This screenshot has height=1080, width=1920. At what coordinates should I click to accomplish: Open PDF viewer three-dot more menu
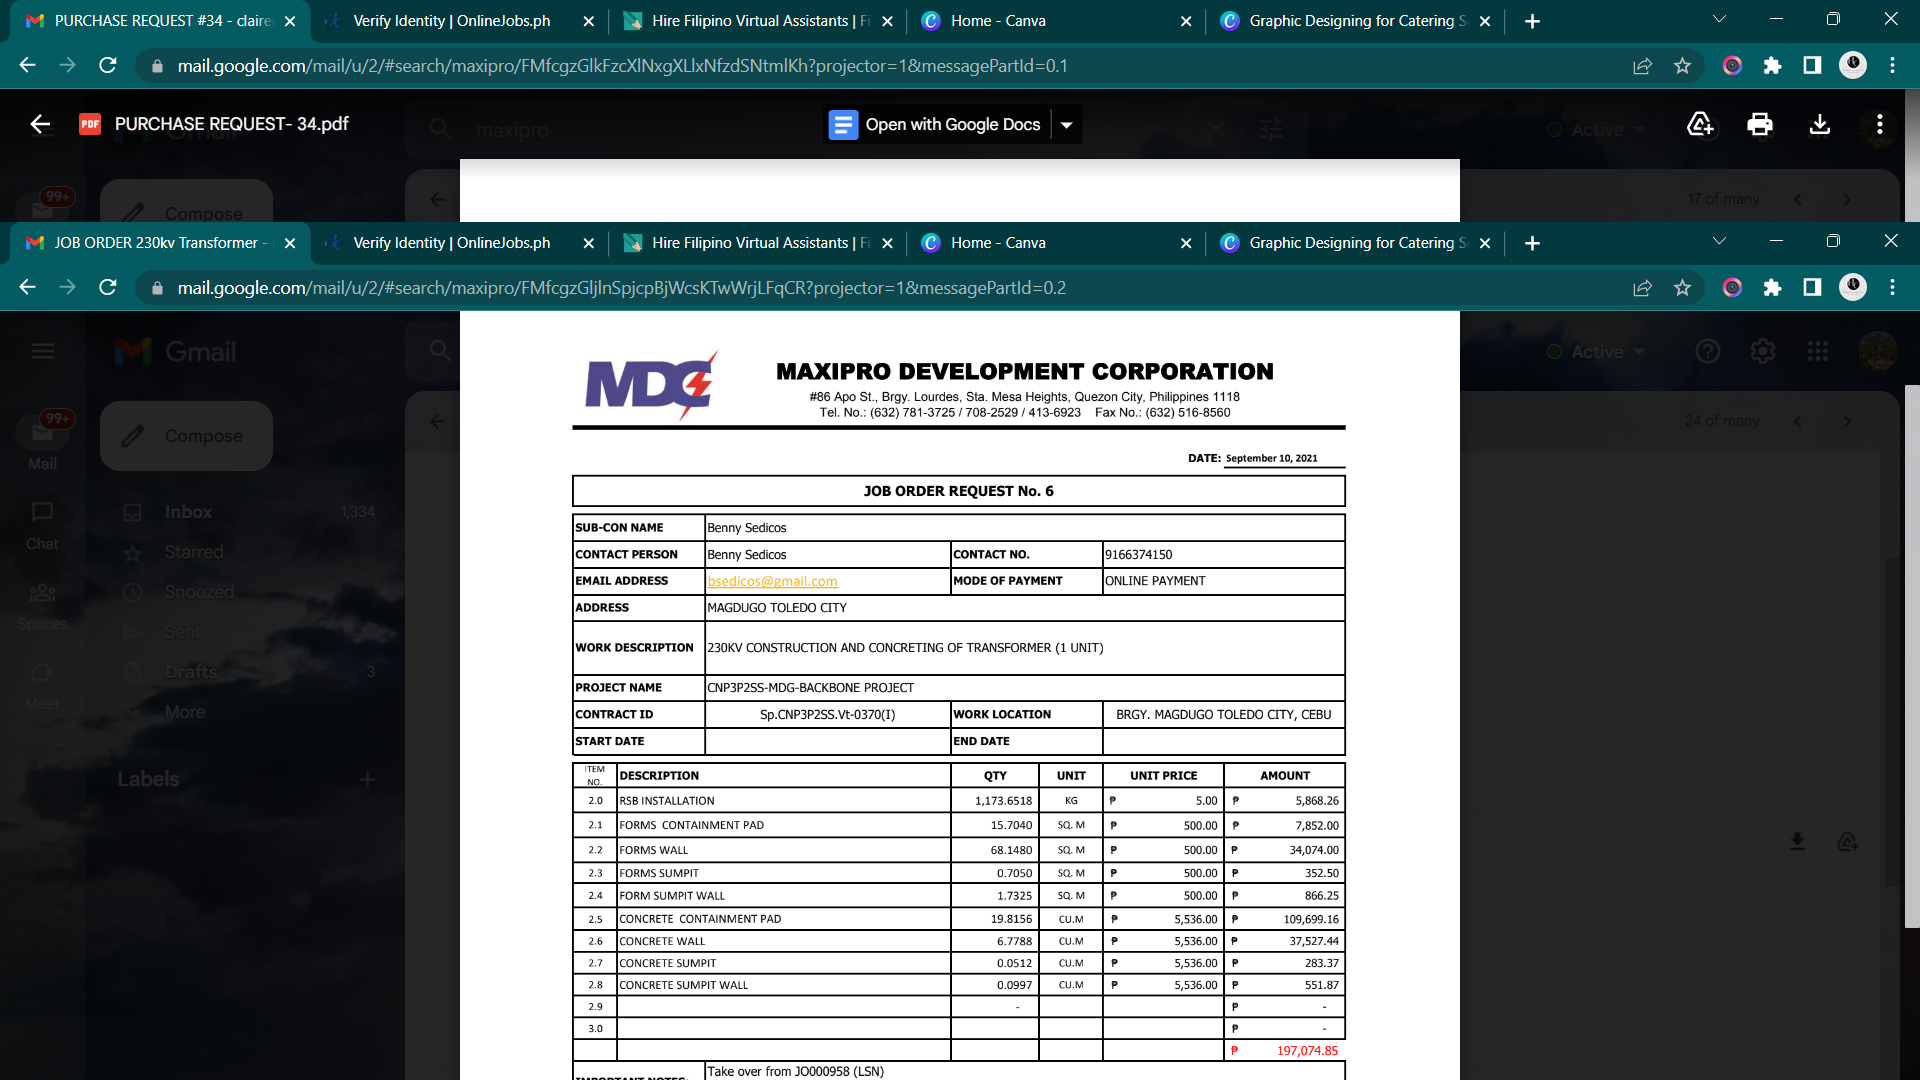coord(1880,124)
